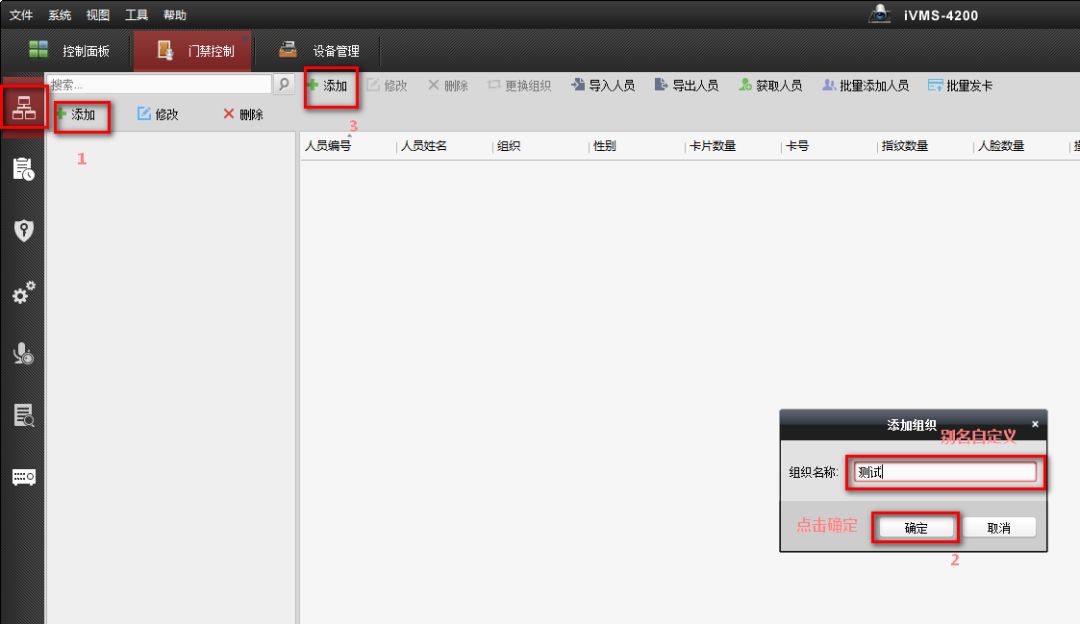Sort by 指纹数量 column header

[x=904, y=146]
